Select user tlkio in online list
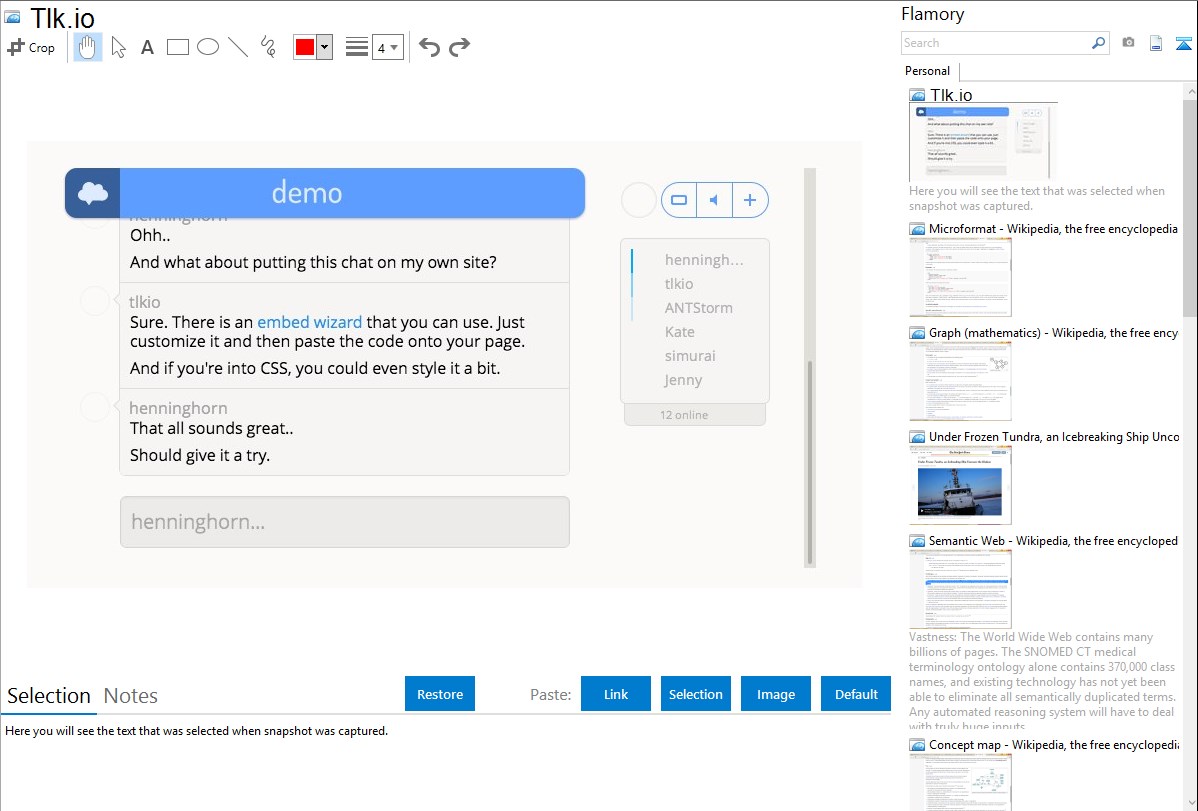 click(678, 284)
